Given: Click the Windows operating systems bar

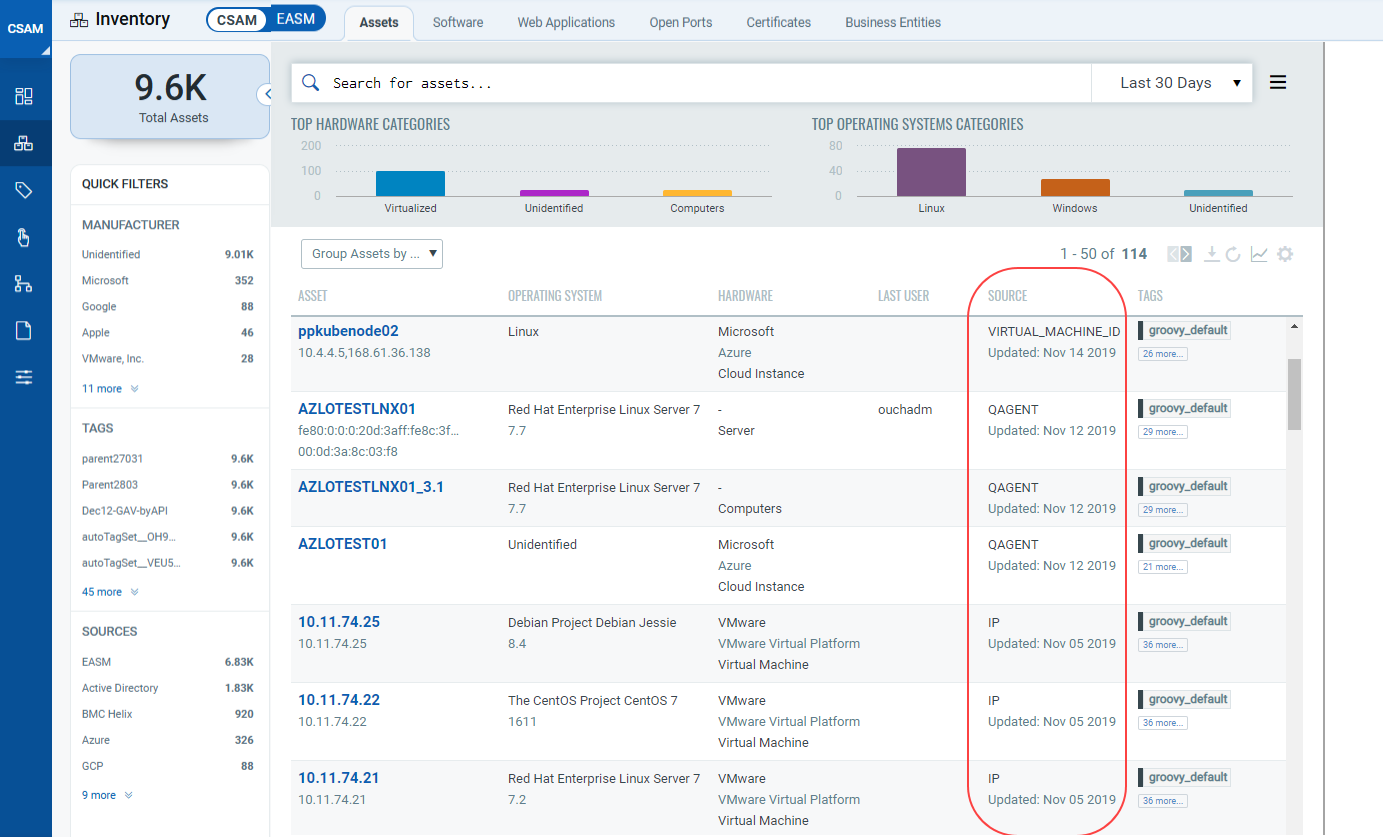Looking at the screenshot, I should (x=1075, y=188).
